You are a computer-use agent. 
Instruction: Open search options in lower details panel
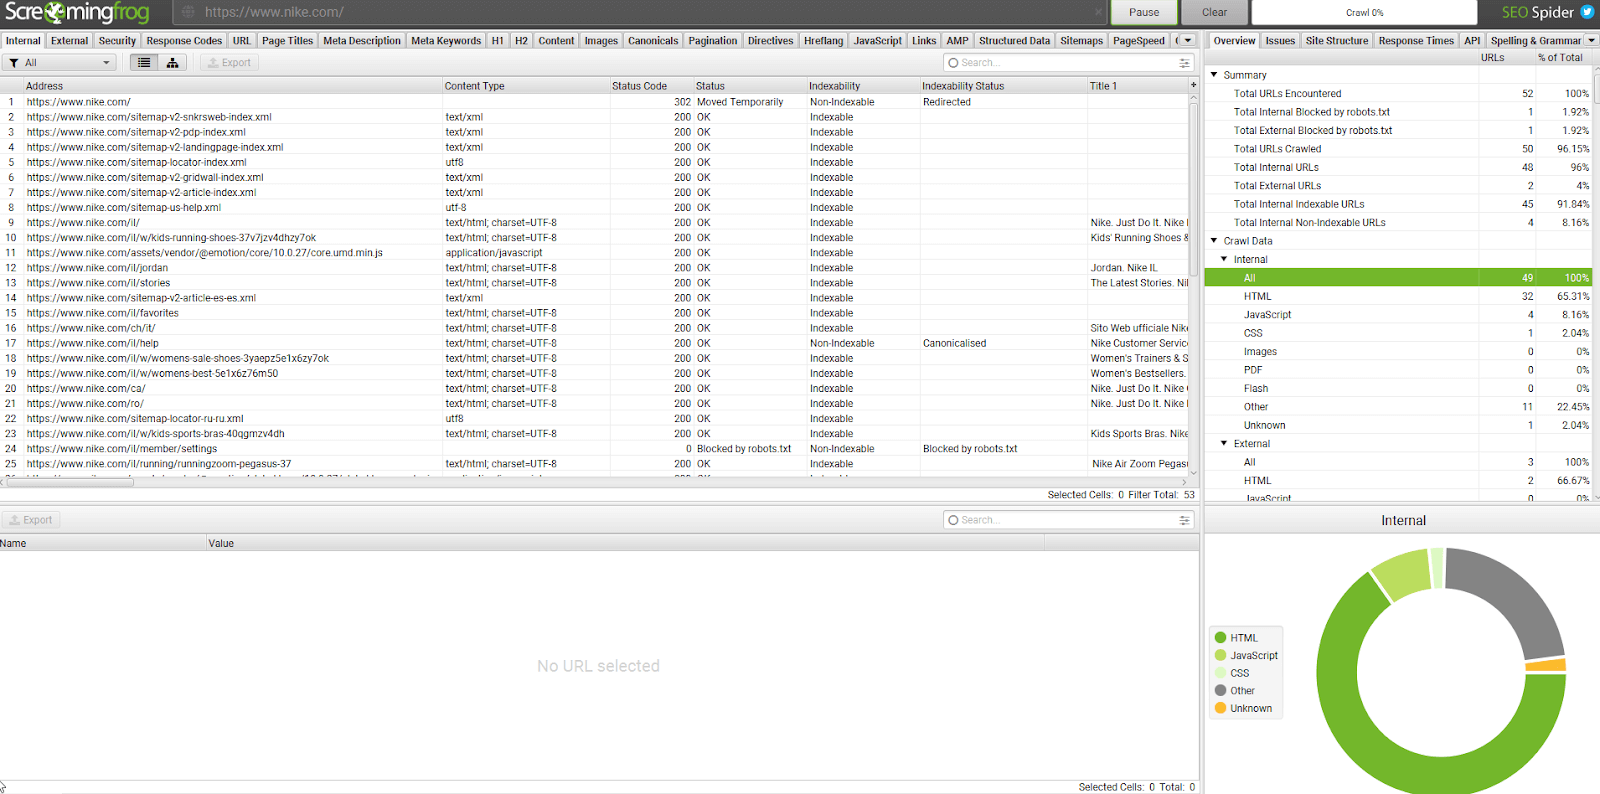1184,520
